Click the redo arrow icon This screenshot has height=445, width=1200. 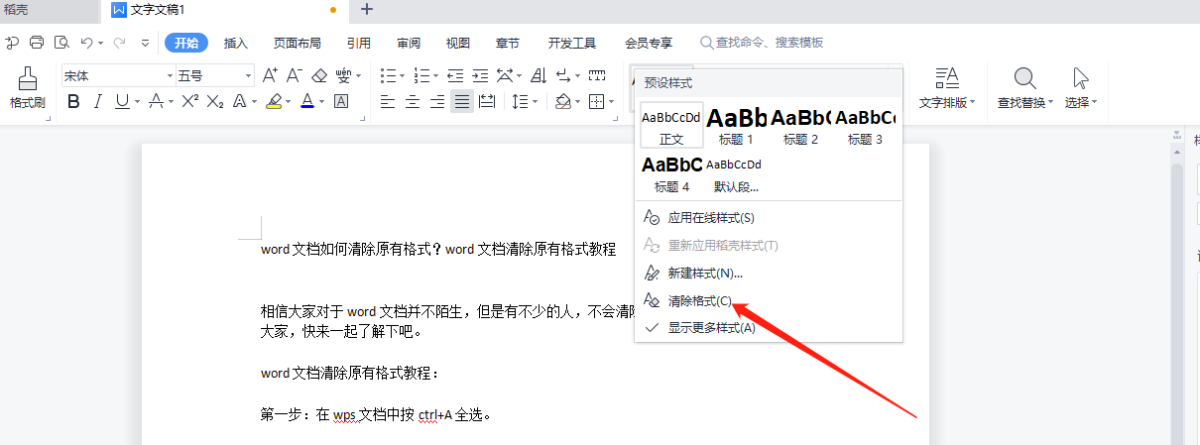click(x=120, y=42)
